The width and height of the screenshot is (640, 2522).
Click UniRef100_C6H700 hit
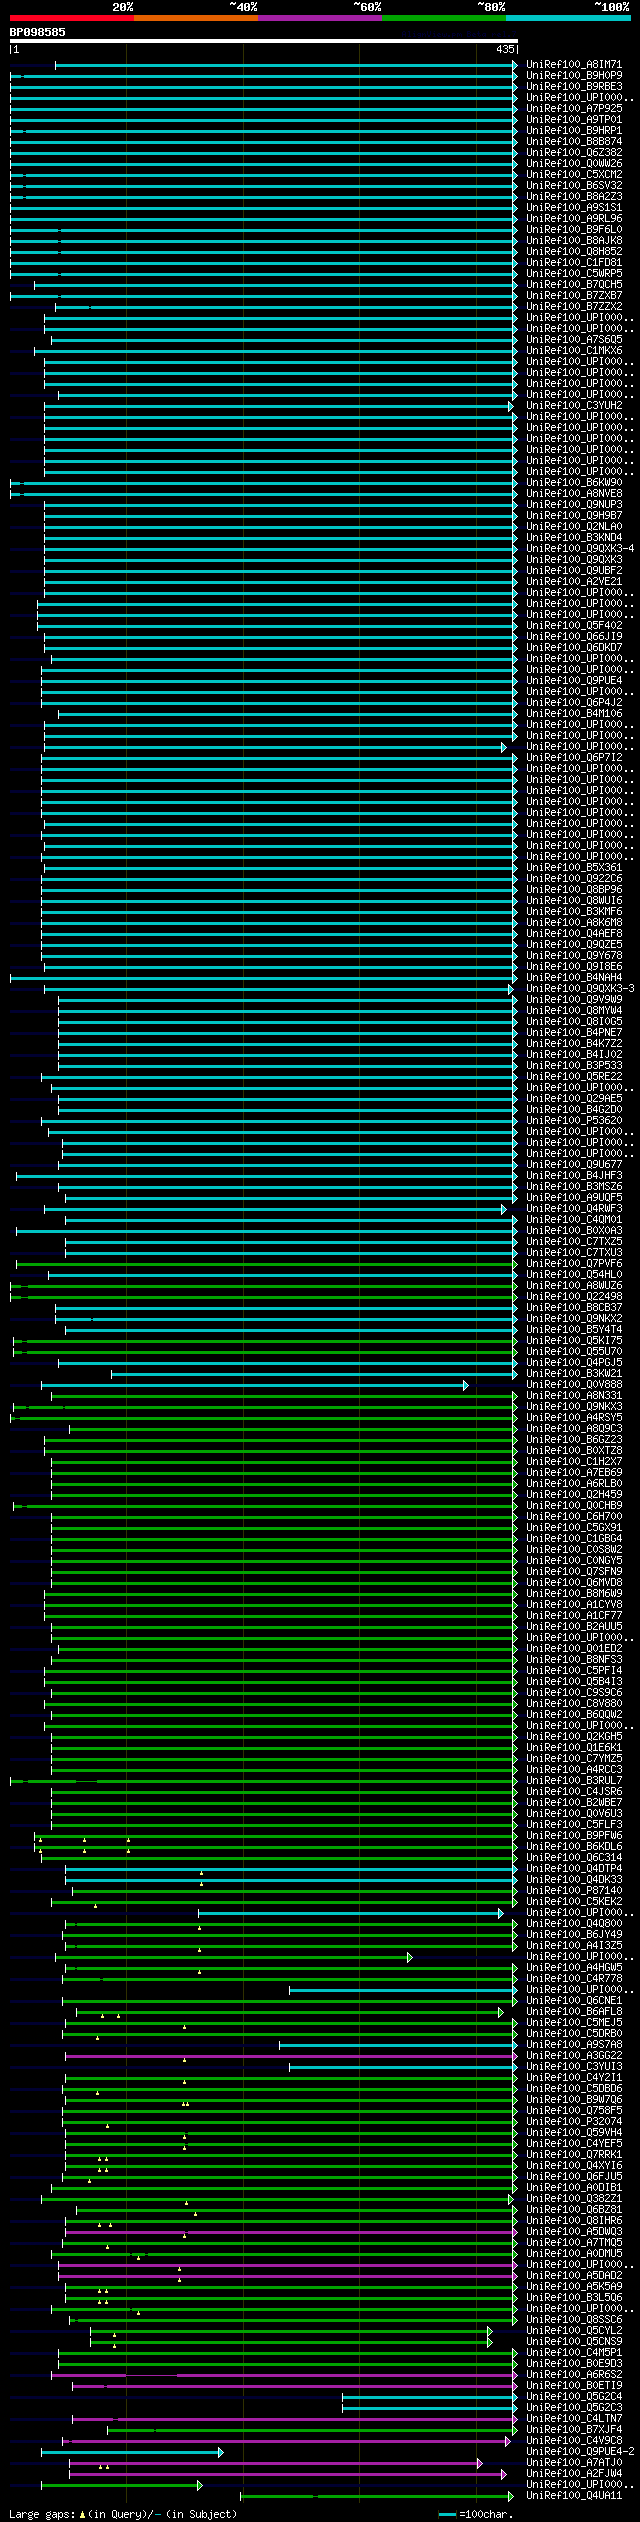coord(574,1516)
